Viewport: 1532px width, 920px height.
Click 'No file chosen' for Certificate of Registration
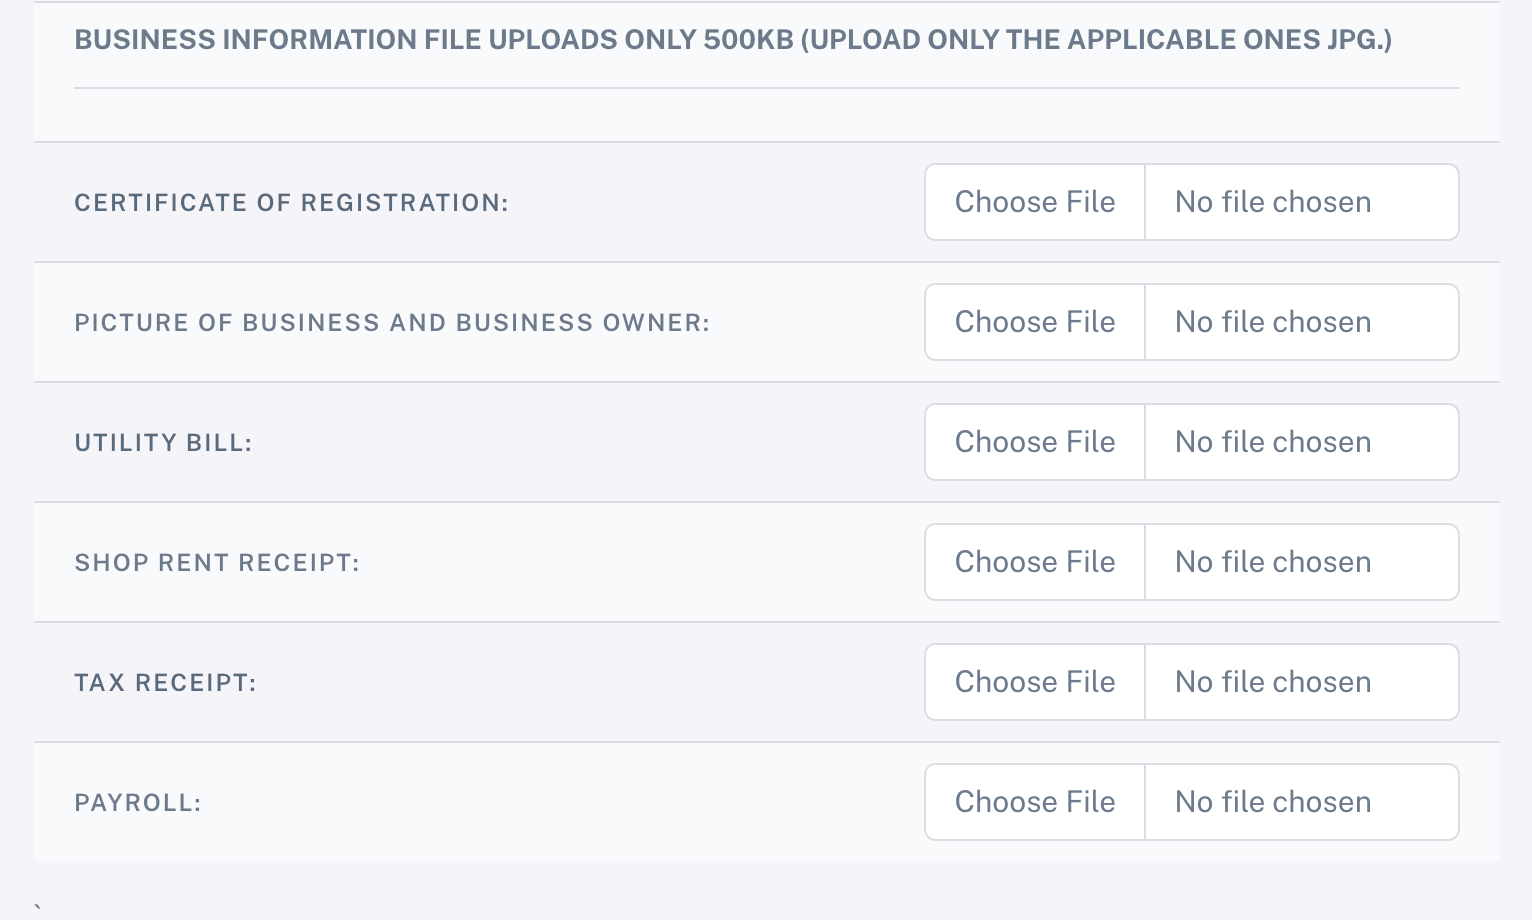1273,202
